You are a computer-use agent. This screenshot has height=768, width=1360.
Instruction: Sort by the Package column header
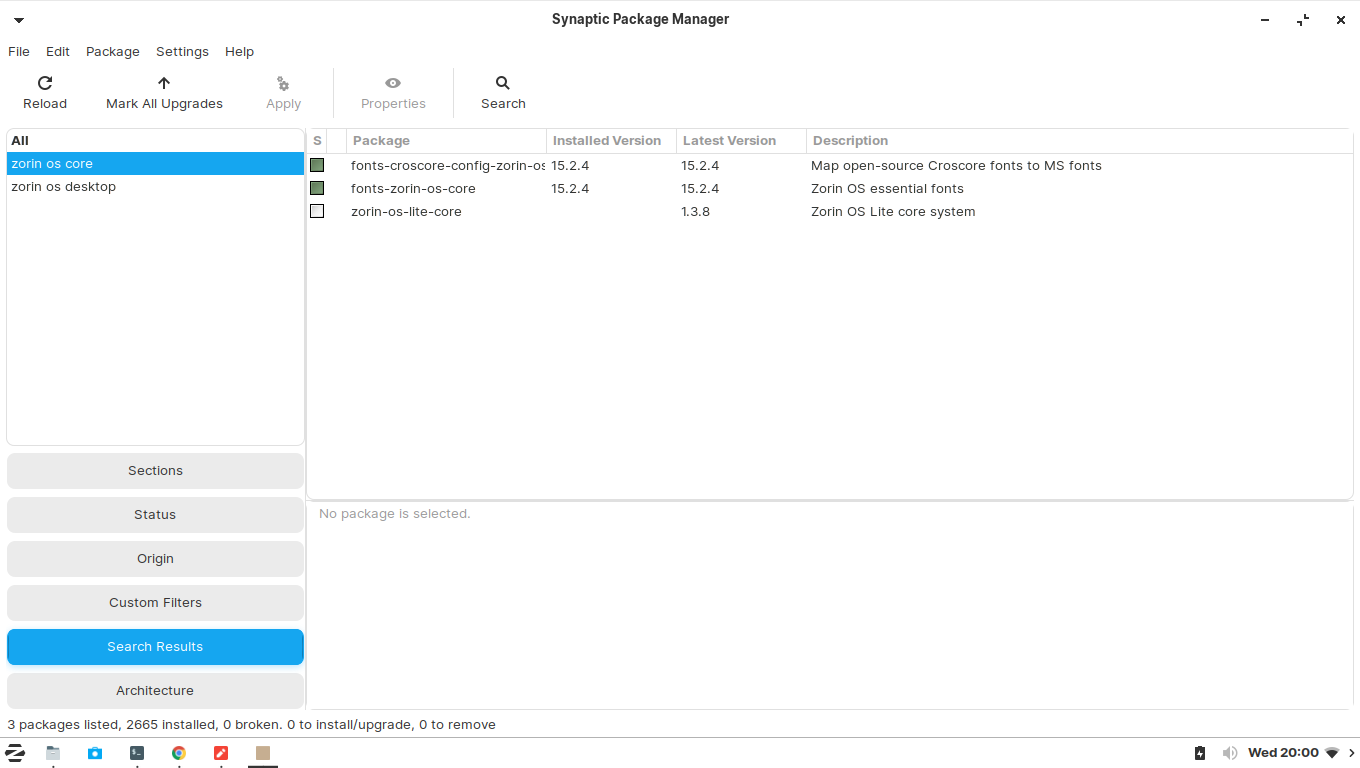click(x=446, y=141)
